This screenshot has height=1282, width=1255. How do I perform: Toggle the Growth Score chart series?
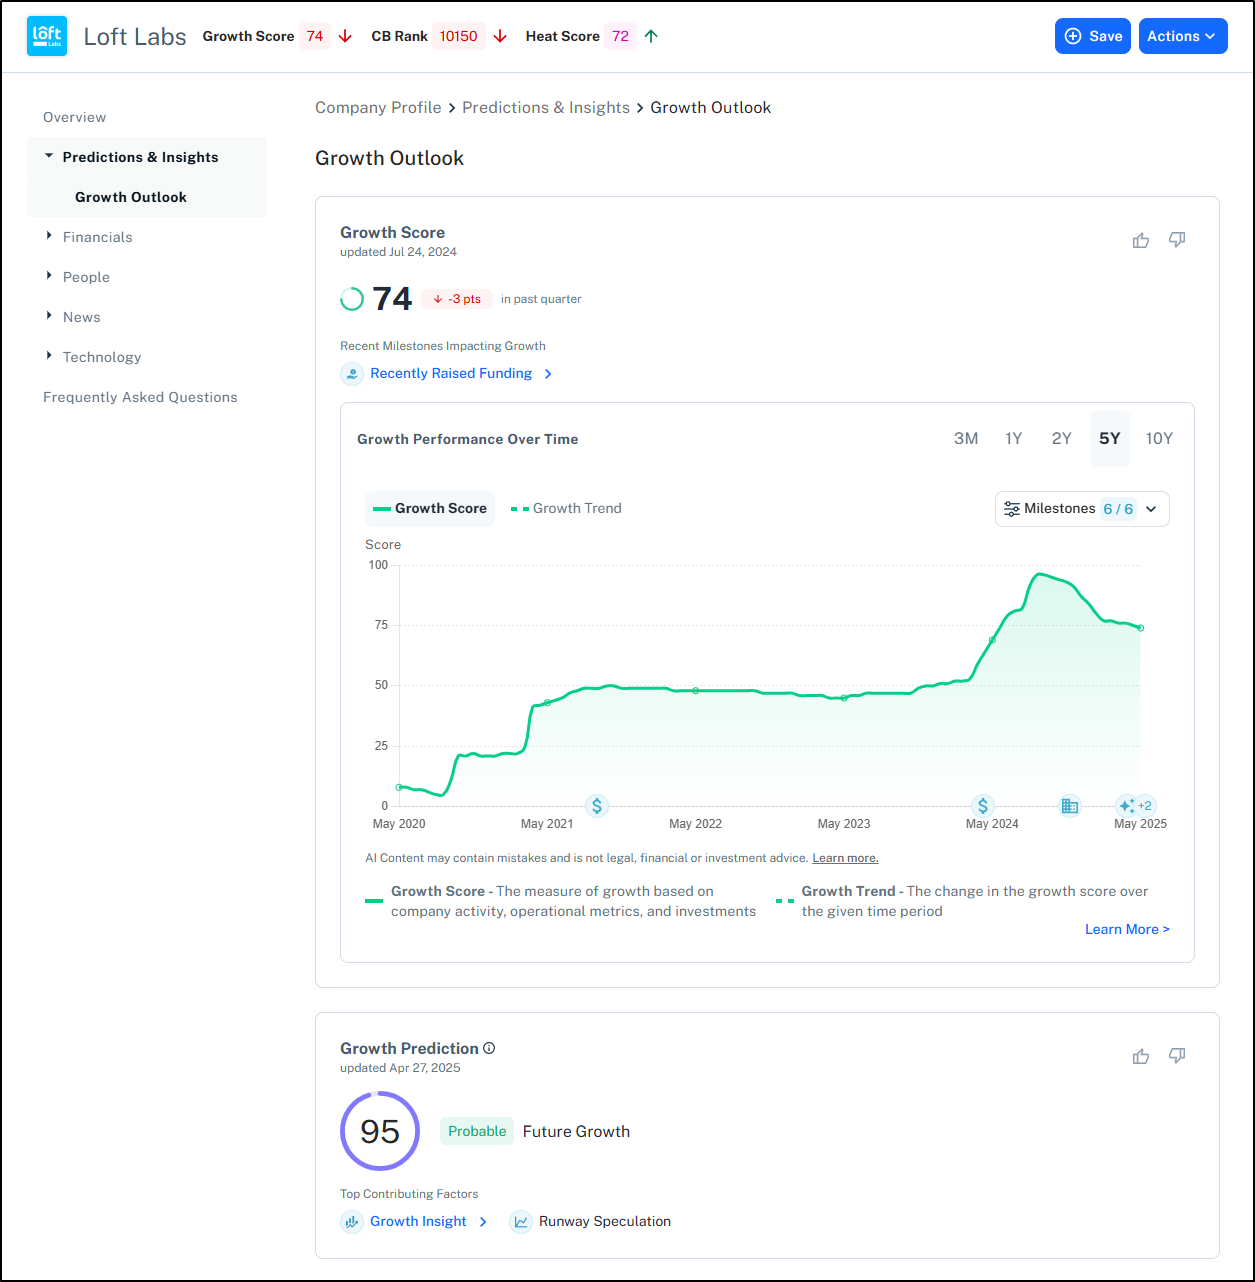430,509
